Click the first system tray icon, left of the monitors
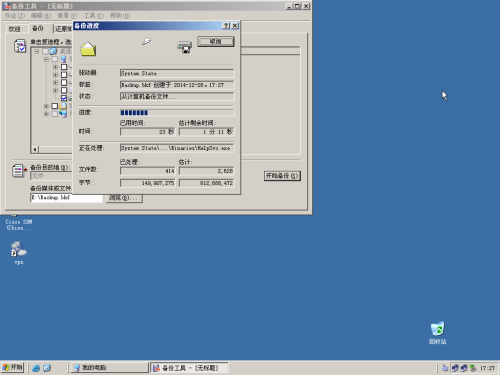Image resolution: width=500 pixels, height=375 pixels. click(445, 368)
